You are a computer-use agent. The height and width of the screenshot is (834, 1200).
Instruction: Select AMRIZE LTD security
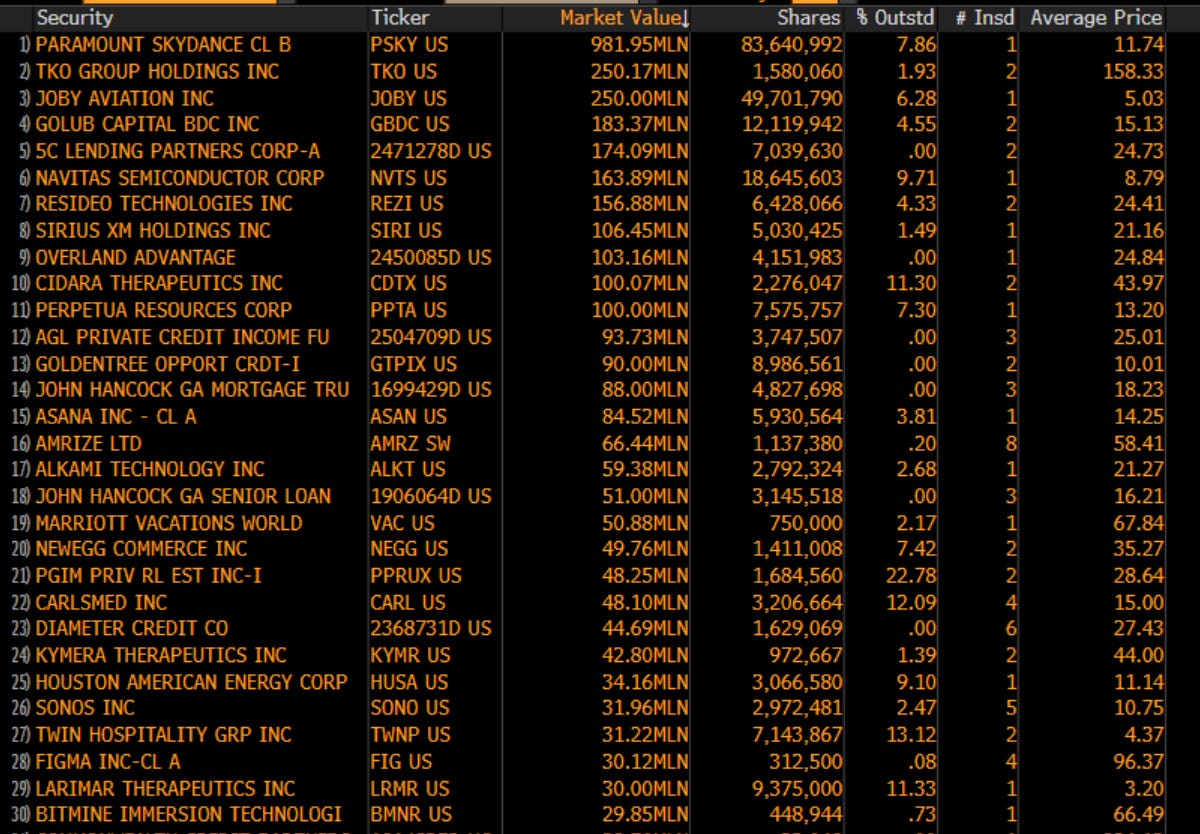click(88, 443)
